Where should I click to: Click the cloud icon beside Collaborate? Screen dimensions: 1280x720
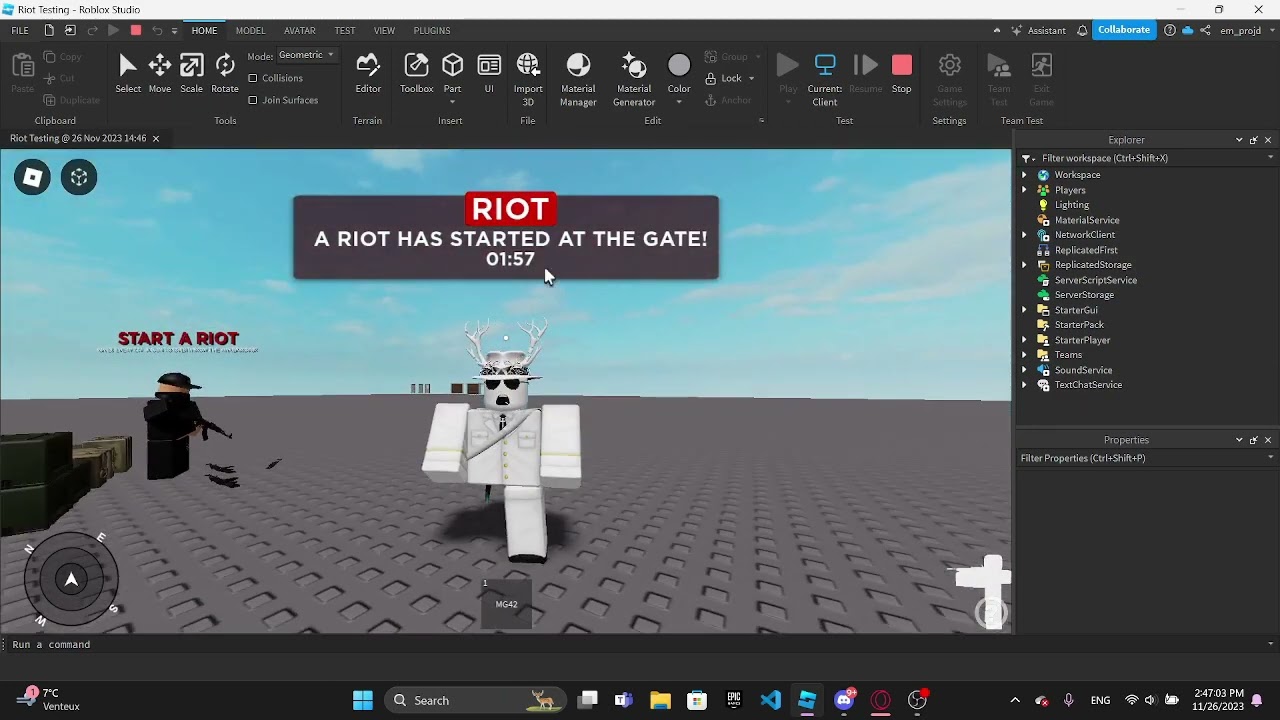(1187, 30)
